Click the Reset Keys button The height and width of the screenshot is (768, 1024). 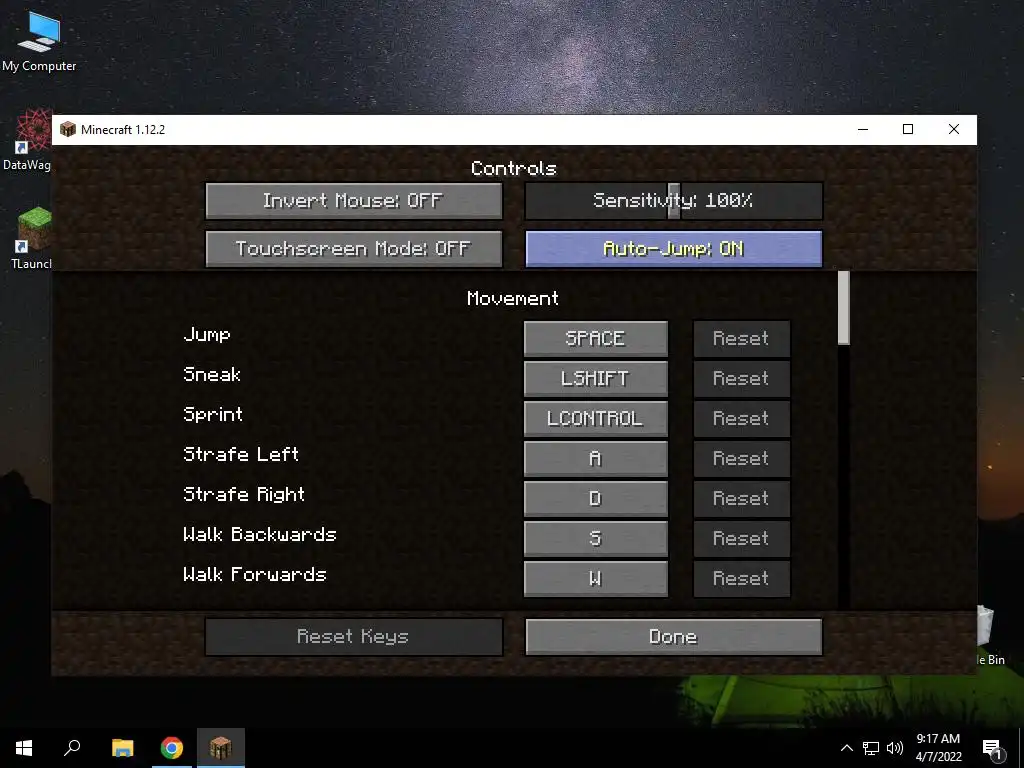(x=354, y=637)
